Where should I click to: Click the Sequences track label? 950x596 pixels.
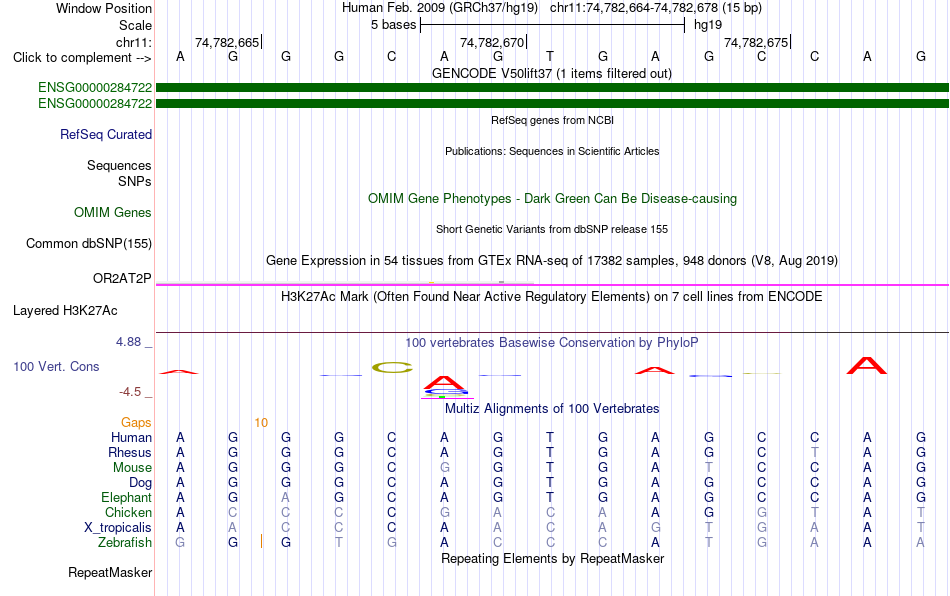coord(119,165)
